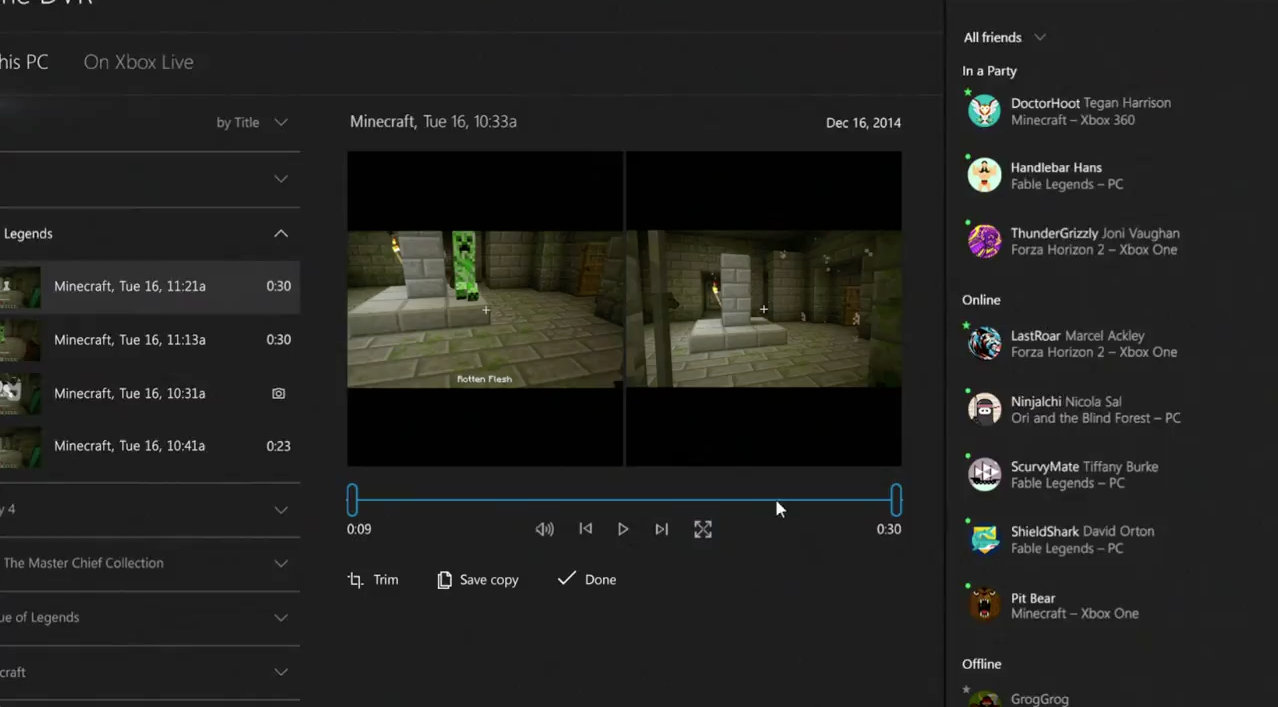Click thumbnail of the 11:13a Minecraft clip
The width and height of the screenshot is (1278, 707).
[x=20, y=340]
